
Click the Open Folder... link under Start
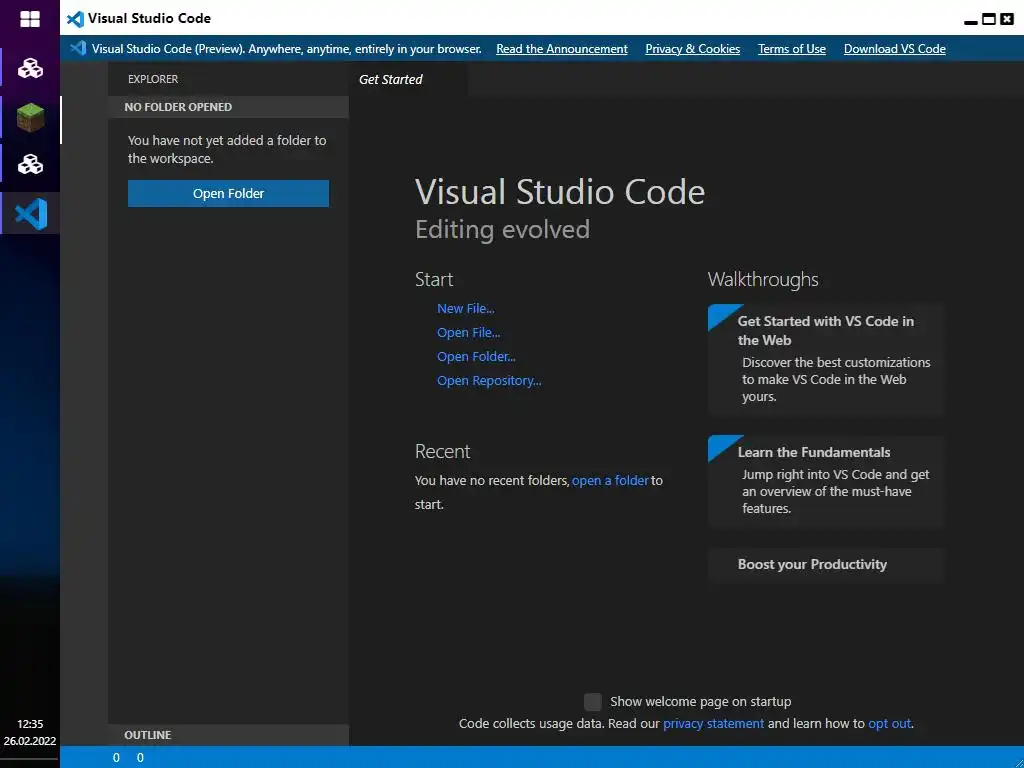click(476, 357)
